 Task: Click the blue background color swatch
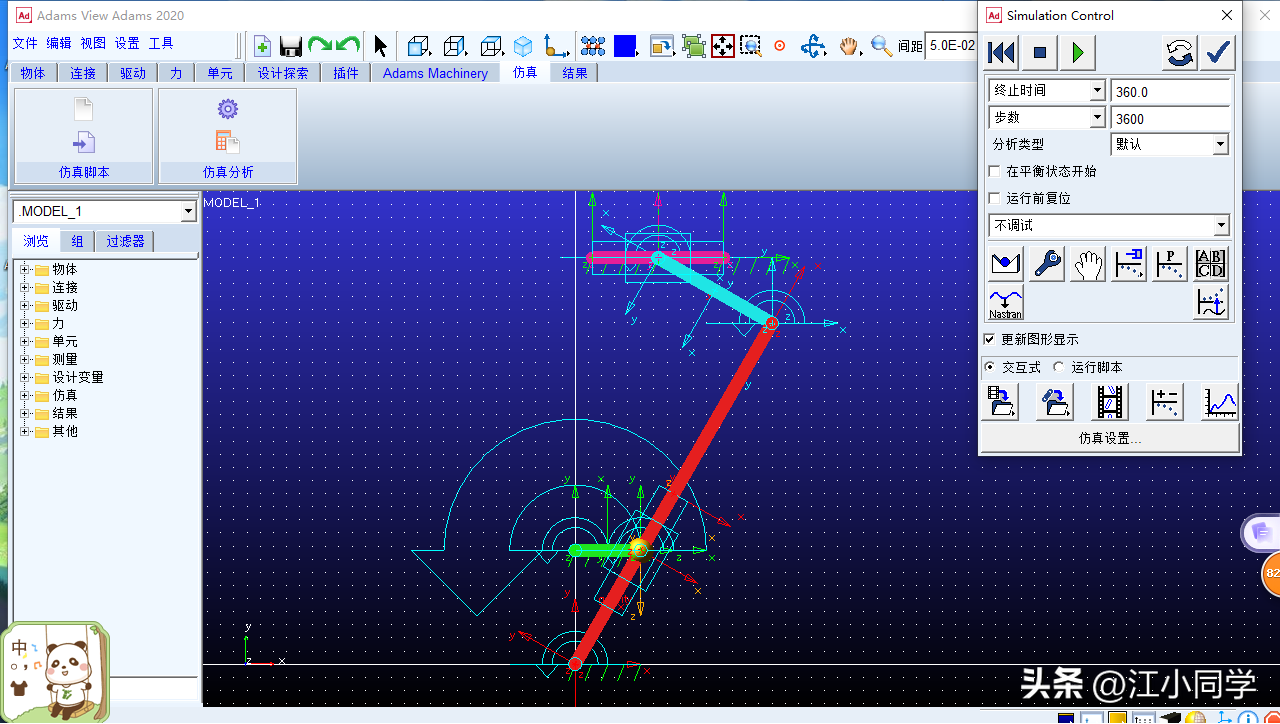pyautogui.click(x=625, y=46)
